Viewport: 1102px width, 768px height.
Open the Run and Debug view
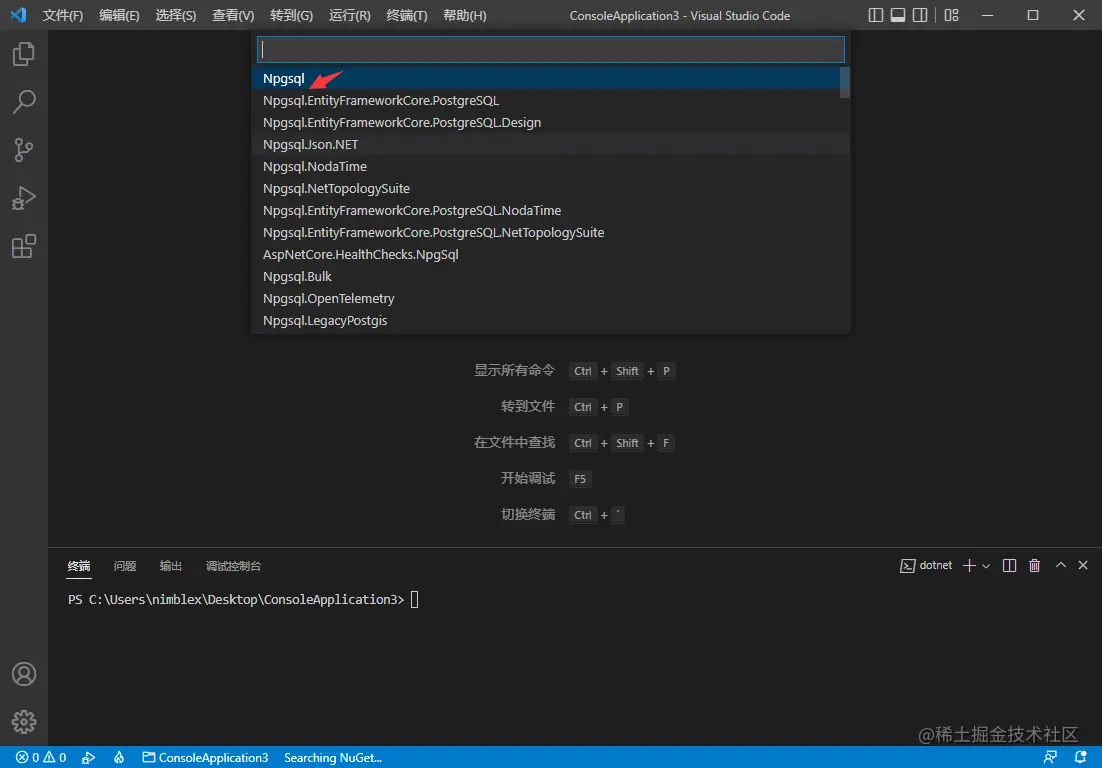[24, 198]
